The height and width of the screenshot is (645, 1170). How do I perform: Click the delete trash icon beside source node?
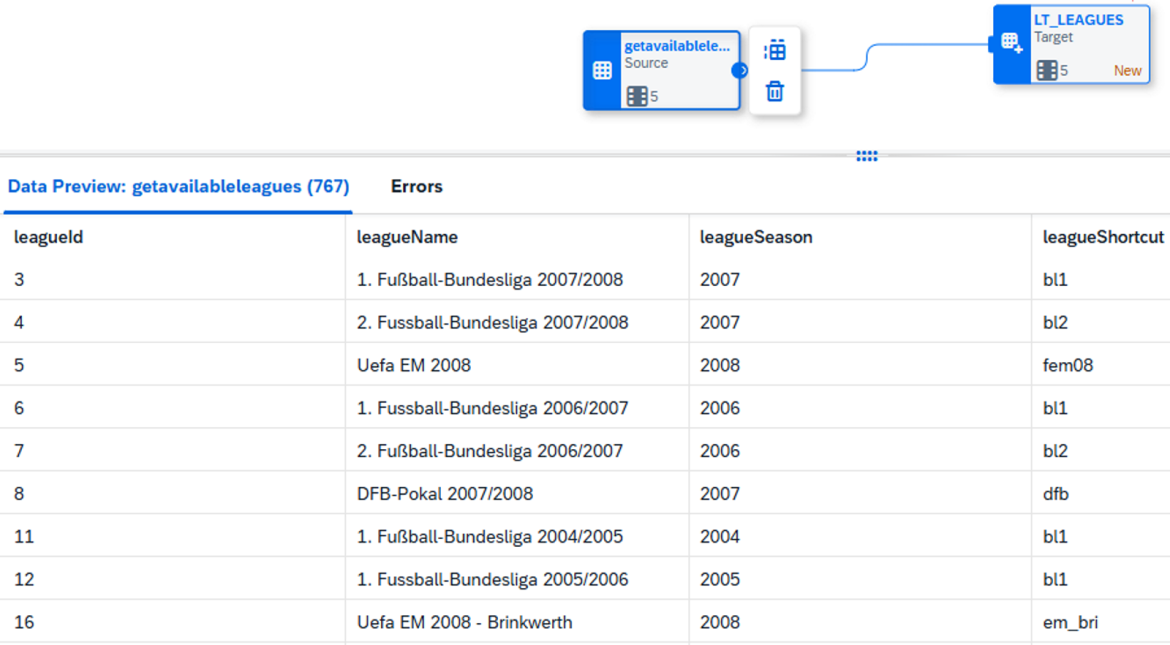(774, 92)
